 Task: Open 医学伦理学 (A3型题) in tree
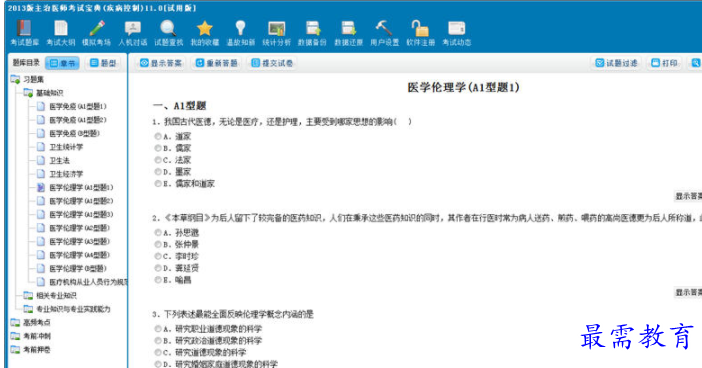(73, 241)
